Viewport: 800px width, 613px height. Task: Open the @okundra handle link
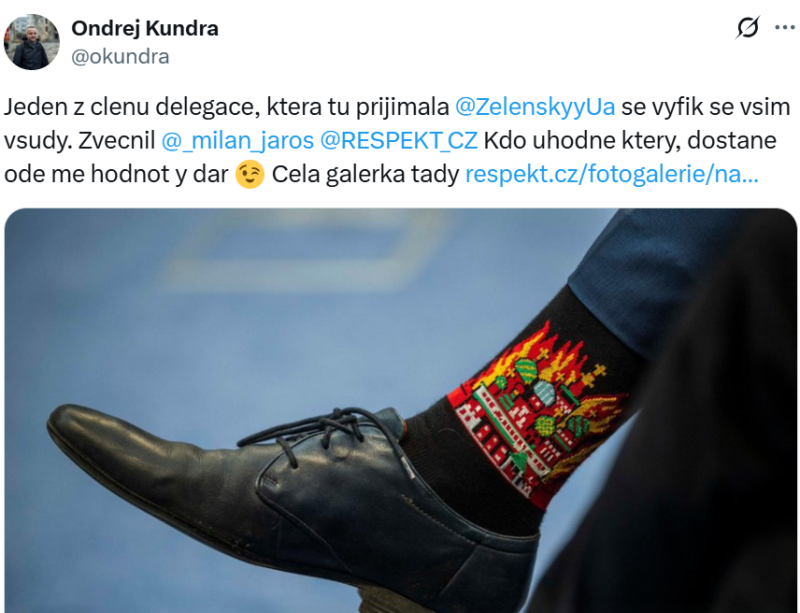tap(120, 56)
